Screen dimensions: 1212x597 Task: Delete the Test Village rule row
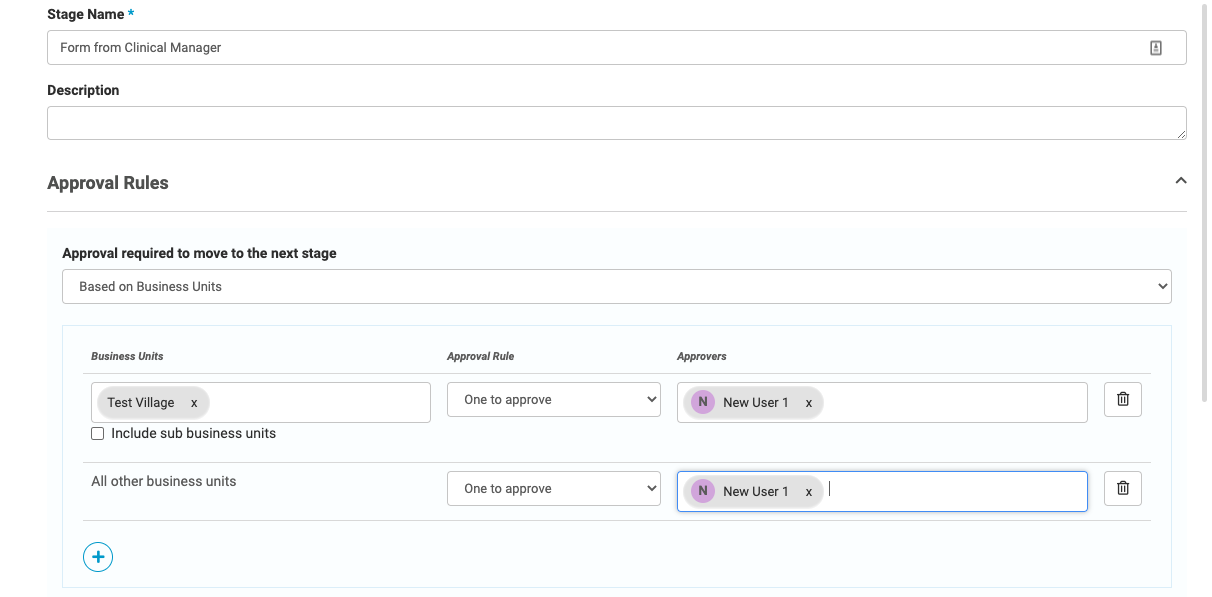[1123, 399]
